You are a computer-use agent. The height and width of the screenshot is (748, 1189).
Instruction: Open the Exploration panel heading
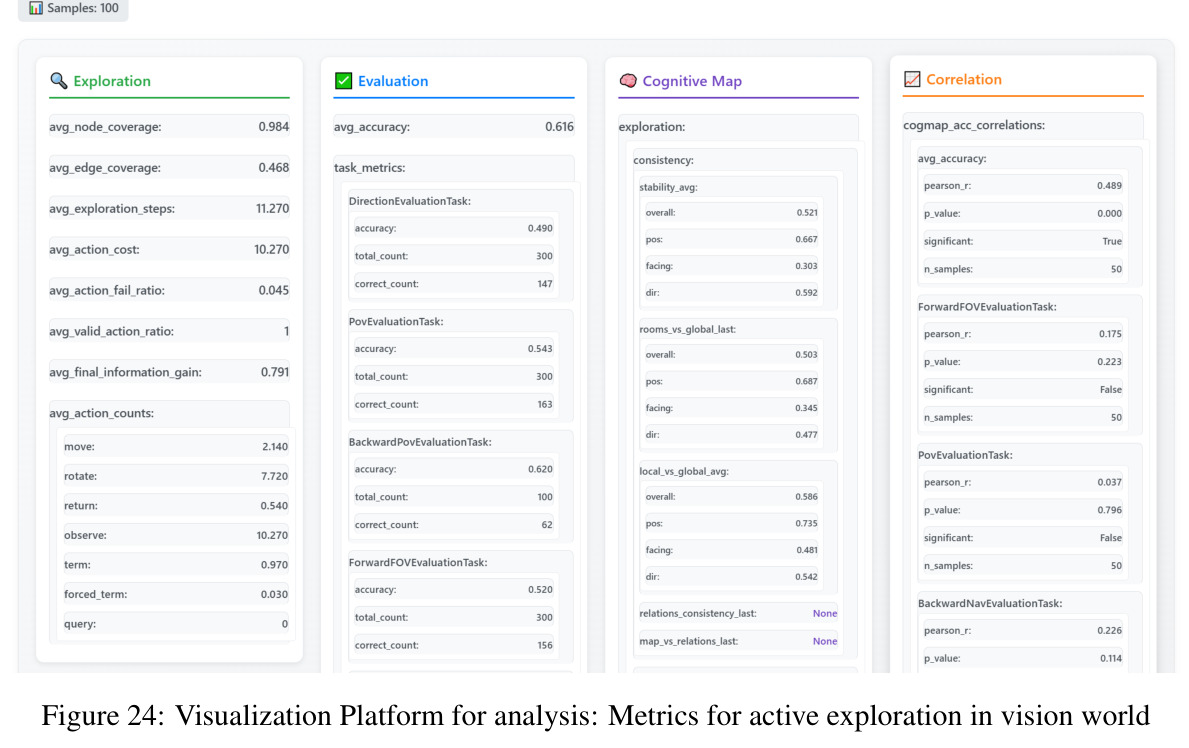tap(112, 81)
